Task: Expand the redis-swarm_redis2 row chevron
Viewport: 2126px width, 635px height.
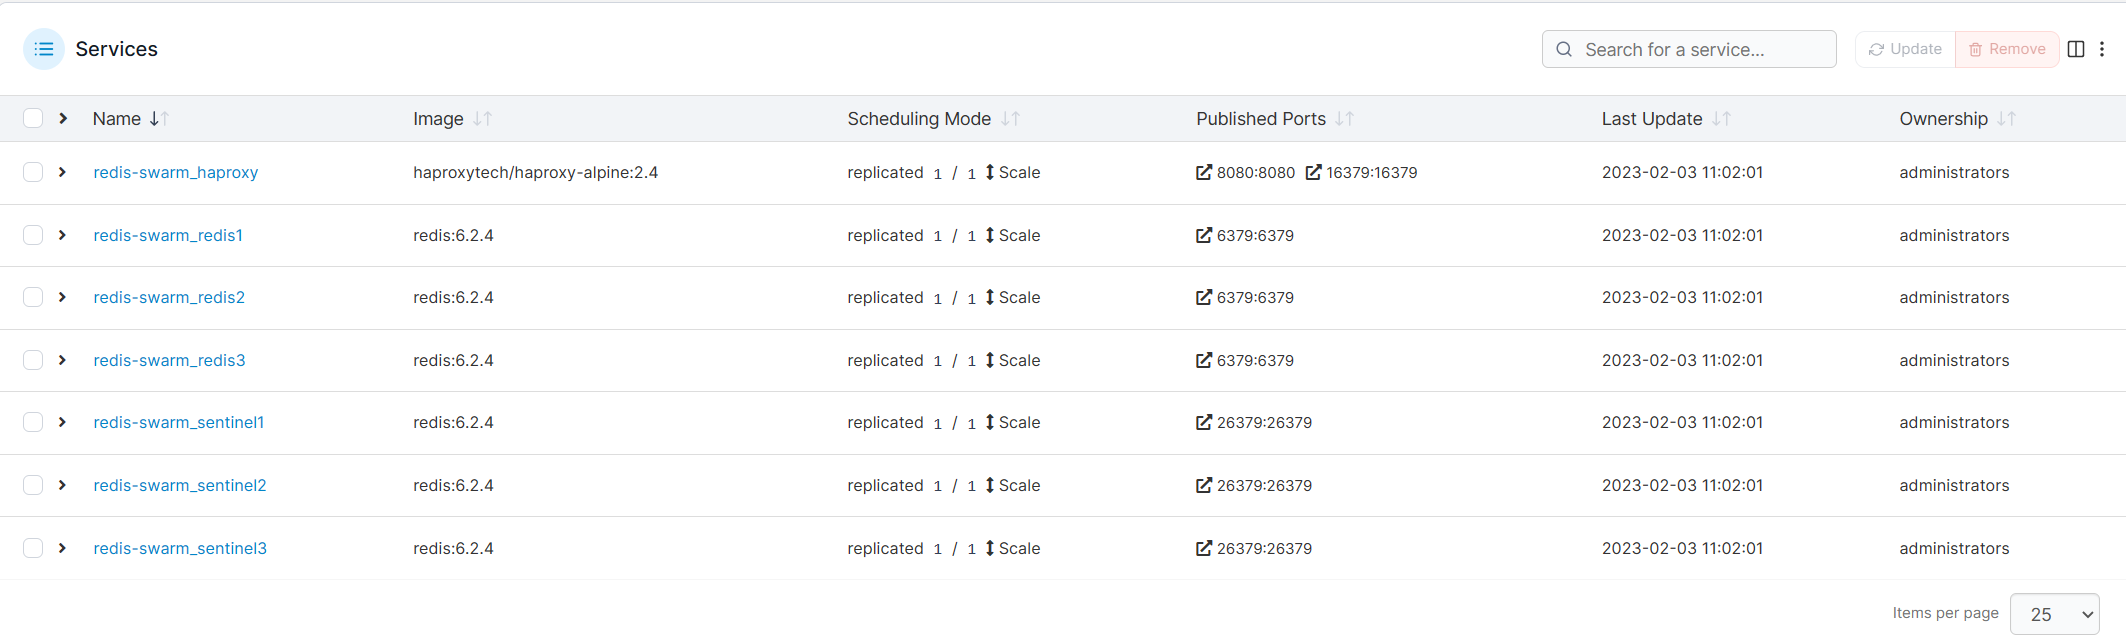Action: 62,297
